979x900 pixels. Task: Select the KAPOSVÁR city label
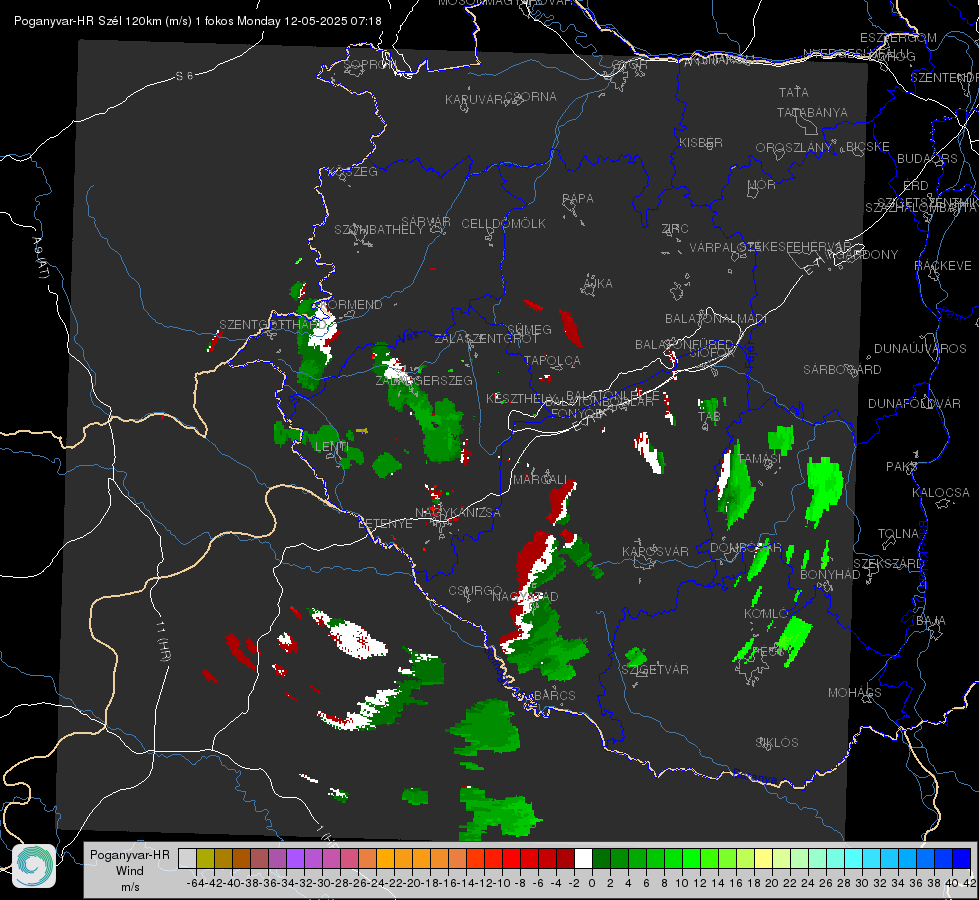(656, 551)
